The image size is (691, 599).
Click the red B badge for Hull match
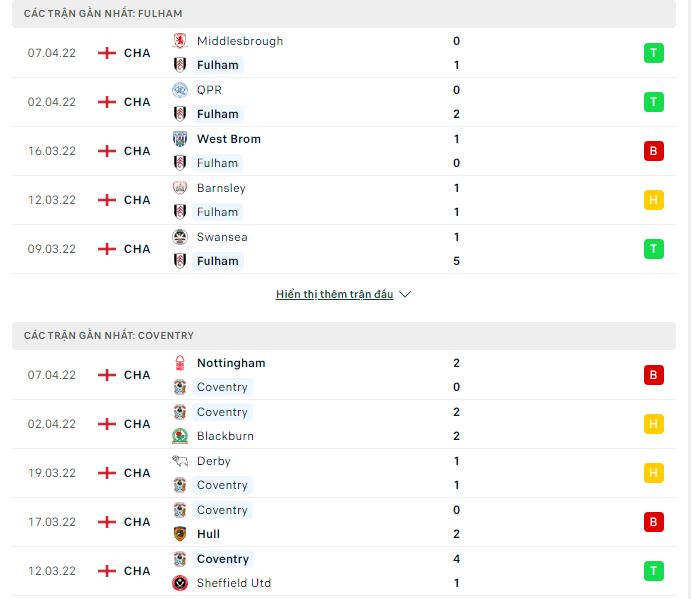pos(654,522)
